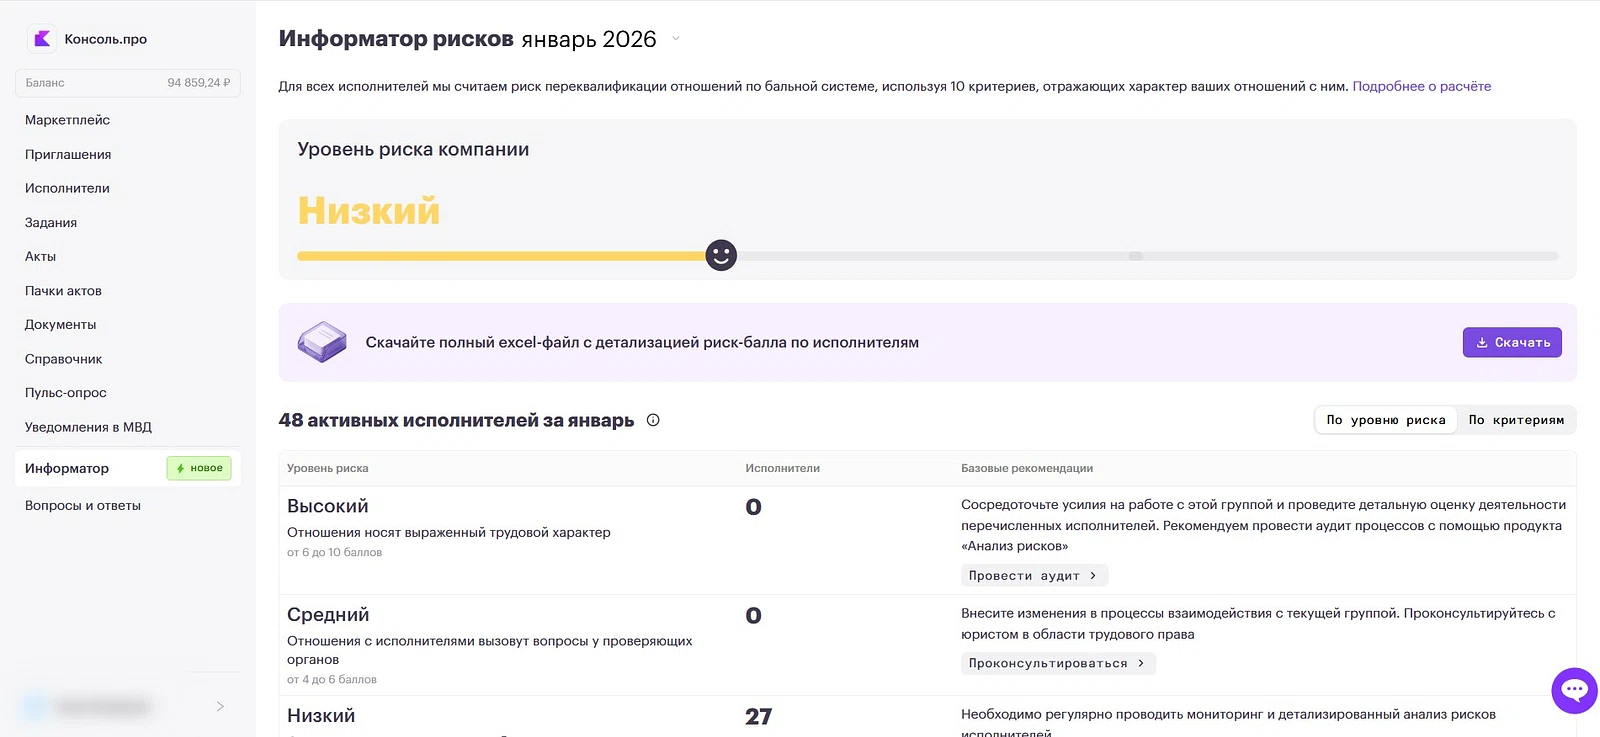Click the excel file illustration icon
The image size is (1600, 737).
pos(322,342)
